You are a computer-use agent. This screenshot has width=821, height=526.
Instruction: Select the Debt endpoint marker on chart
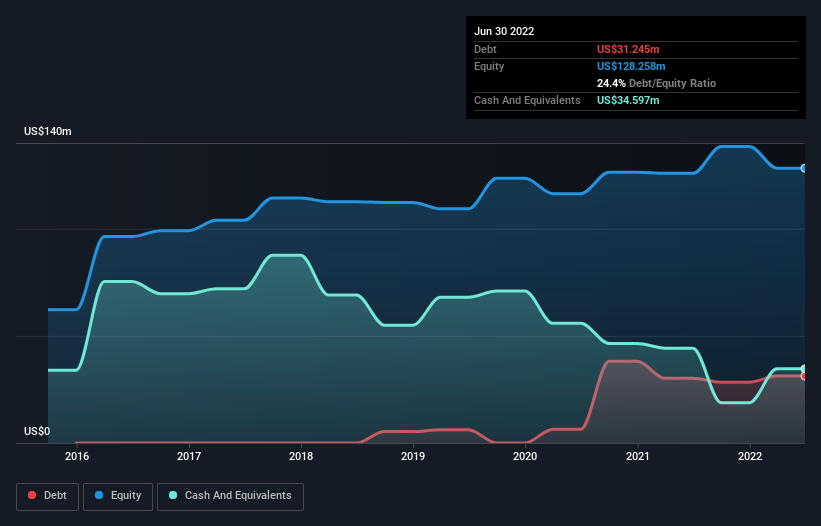click(804, 376)
